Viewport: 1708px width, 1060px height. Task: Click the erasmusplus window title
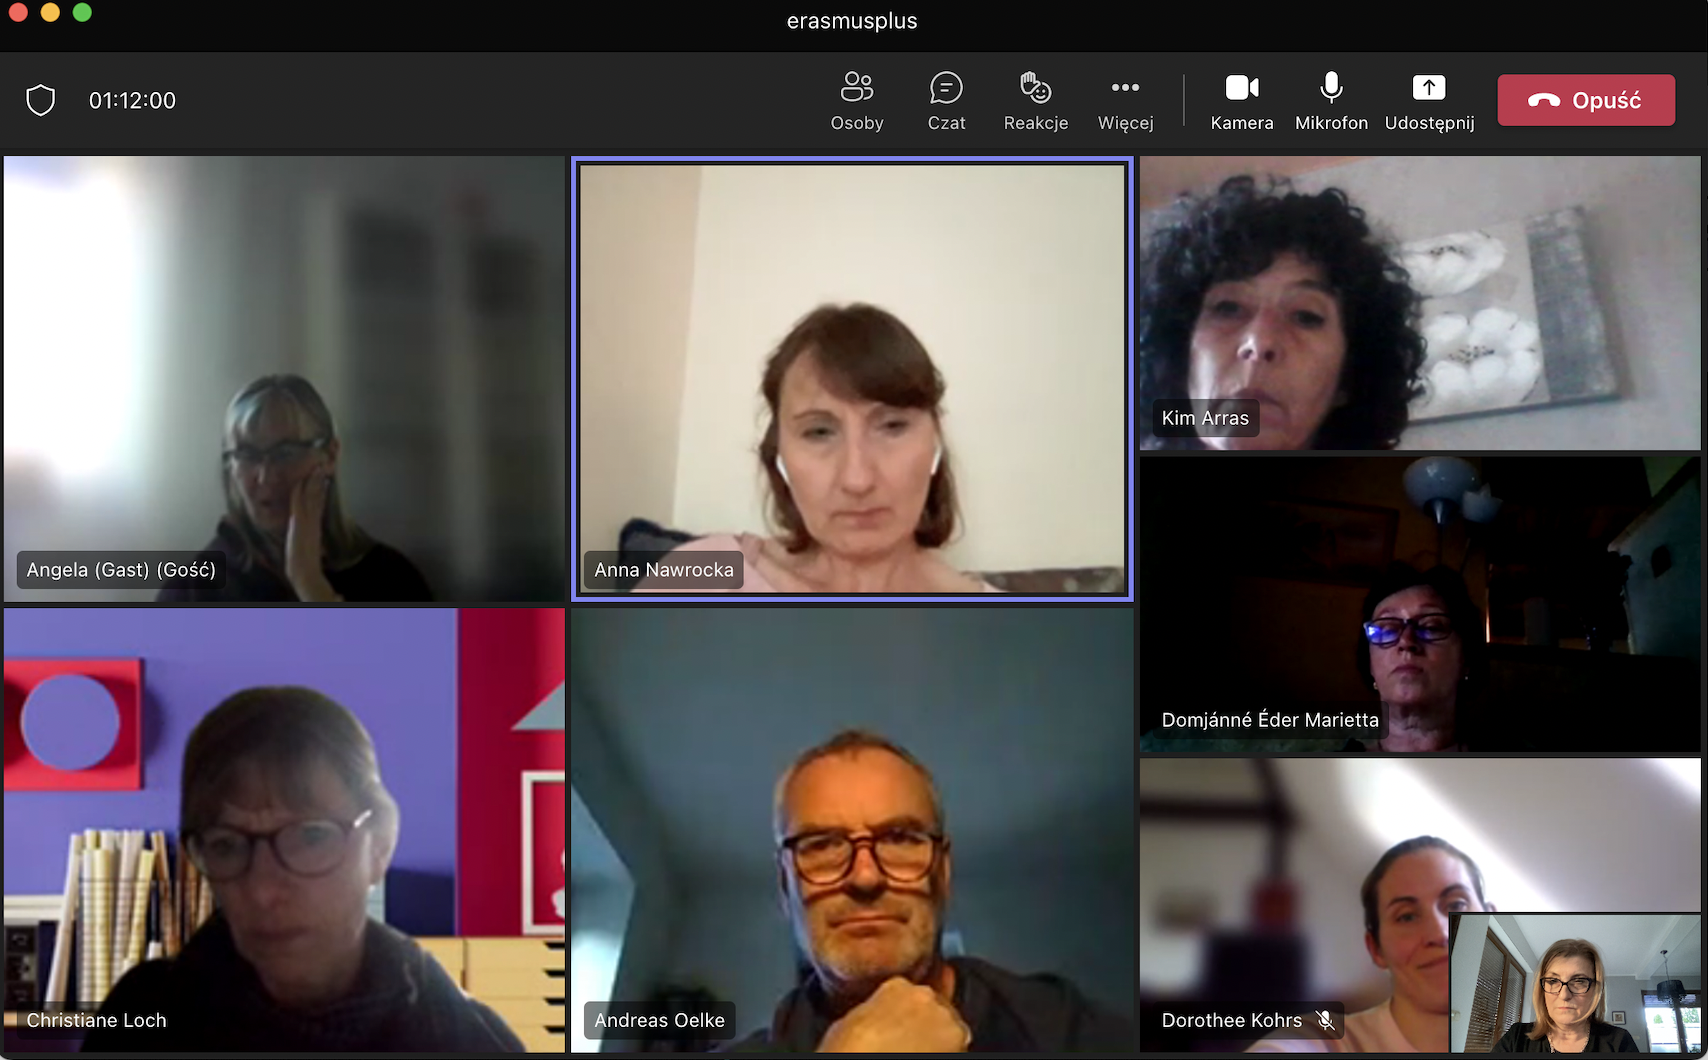click(852, 21)
